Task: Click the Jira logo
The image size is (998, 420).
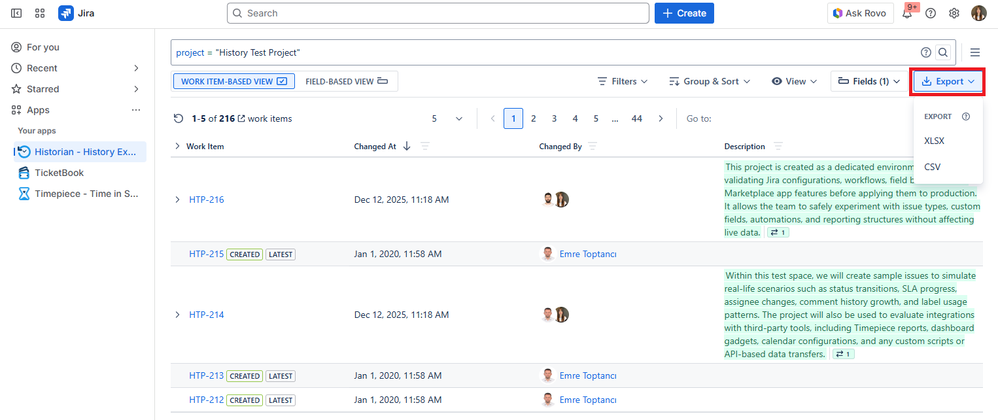Action: tap(76, 13)
